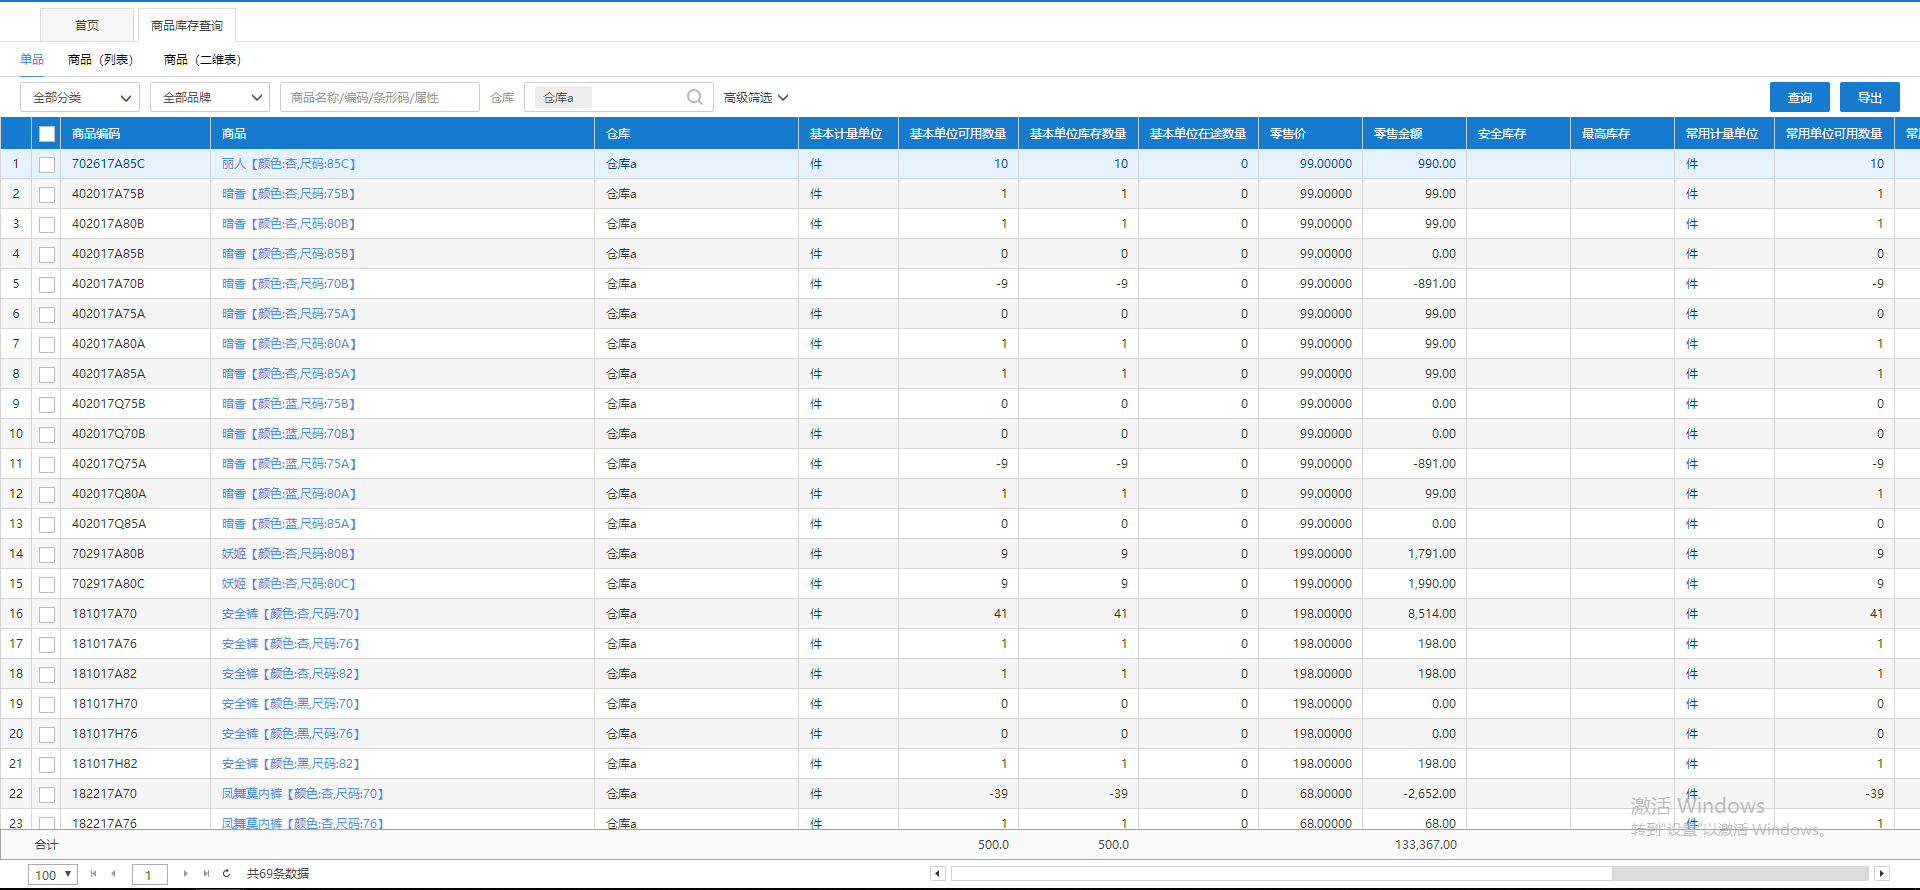Click horizontal scrollbar right arrow
This screenshot has width=1920, height=890.
pos(1882,874)
